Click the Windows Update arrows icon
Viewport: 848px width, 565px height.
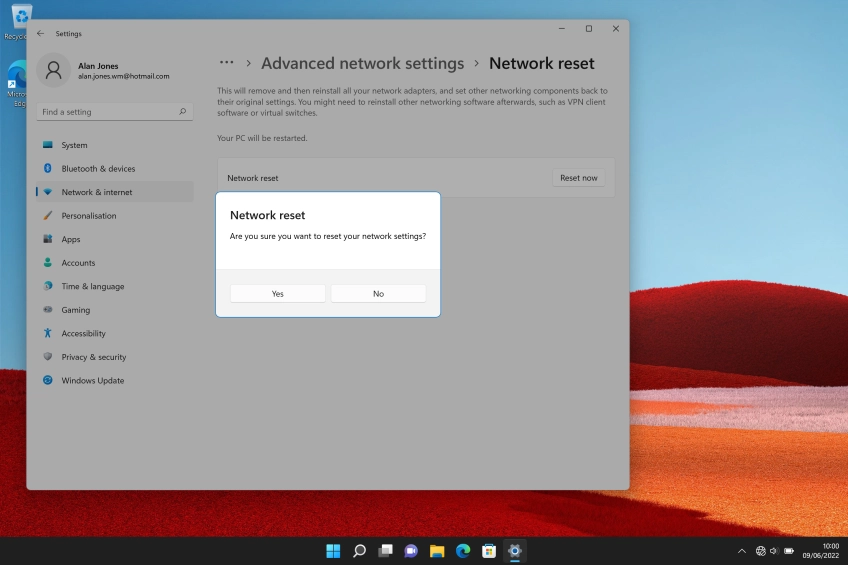(48, 380)
